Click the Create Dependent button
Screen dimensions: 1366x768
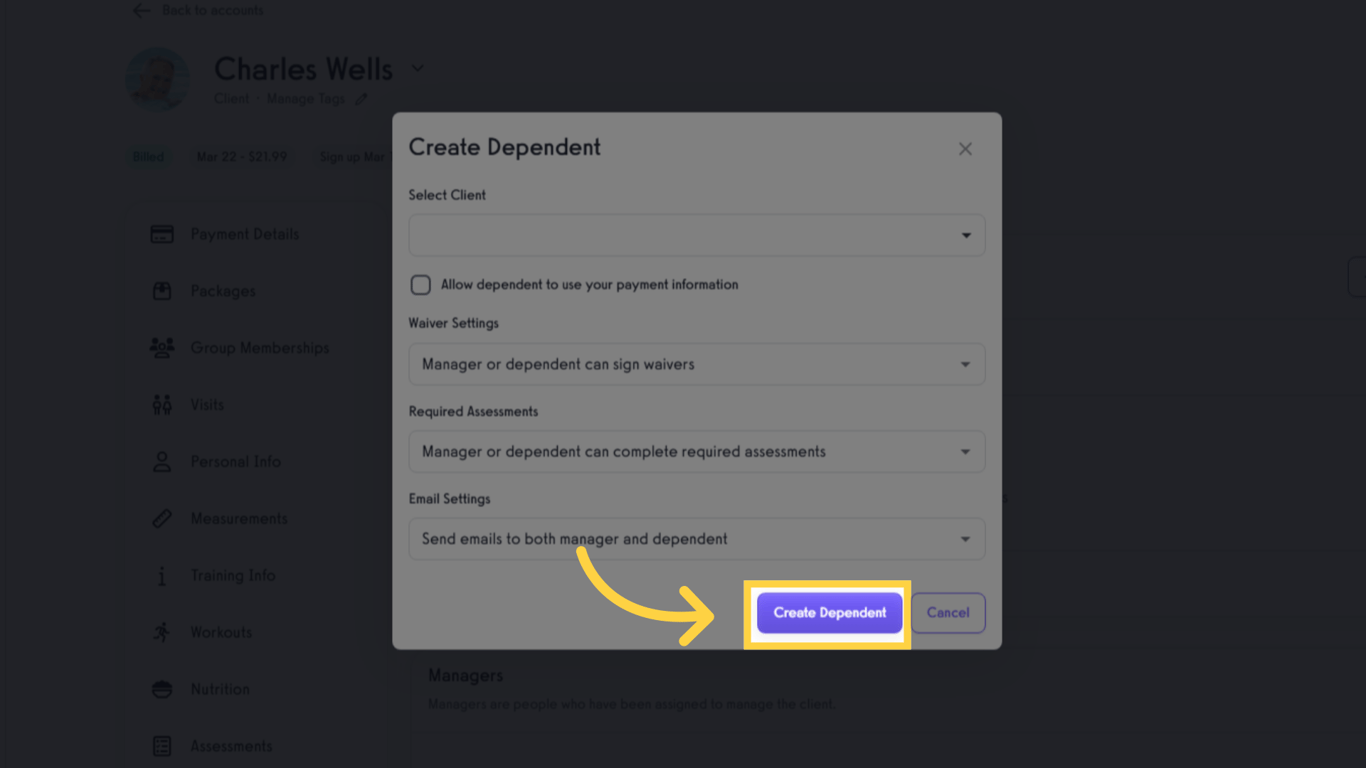tap(828, 612)
